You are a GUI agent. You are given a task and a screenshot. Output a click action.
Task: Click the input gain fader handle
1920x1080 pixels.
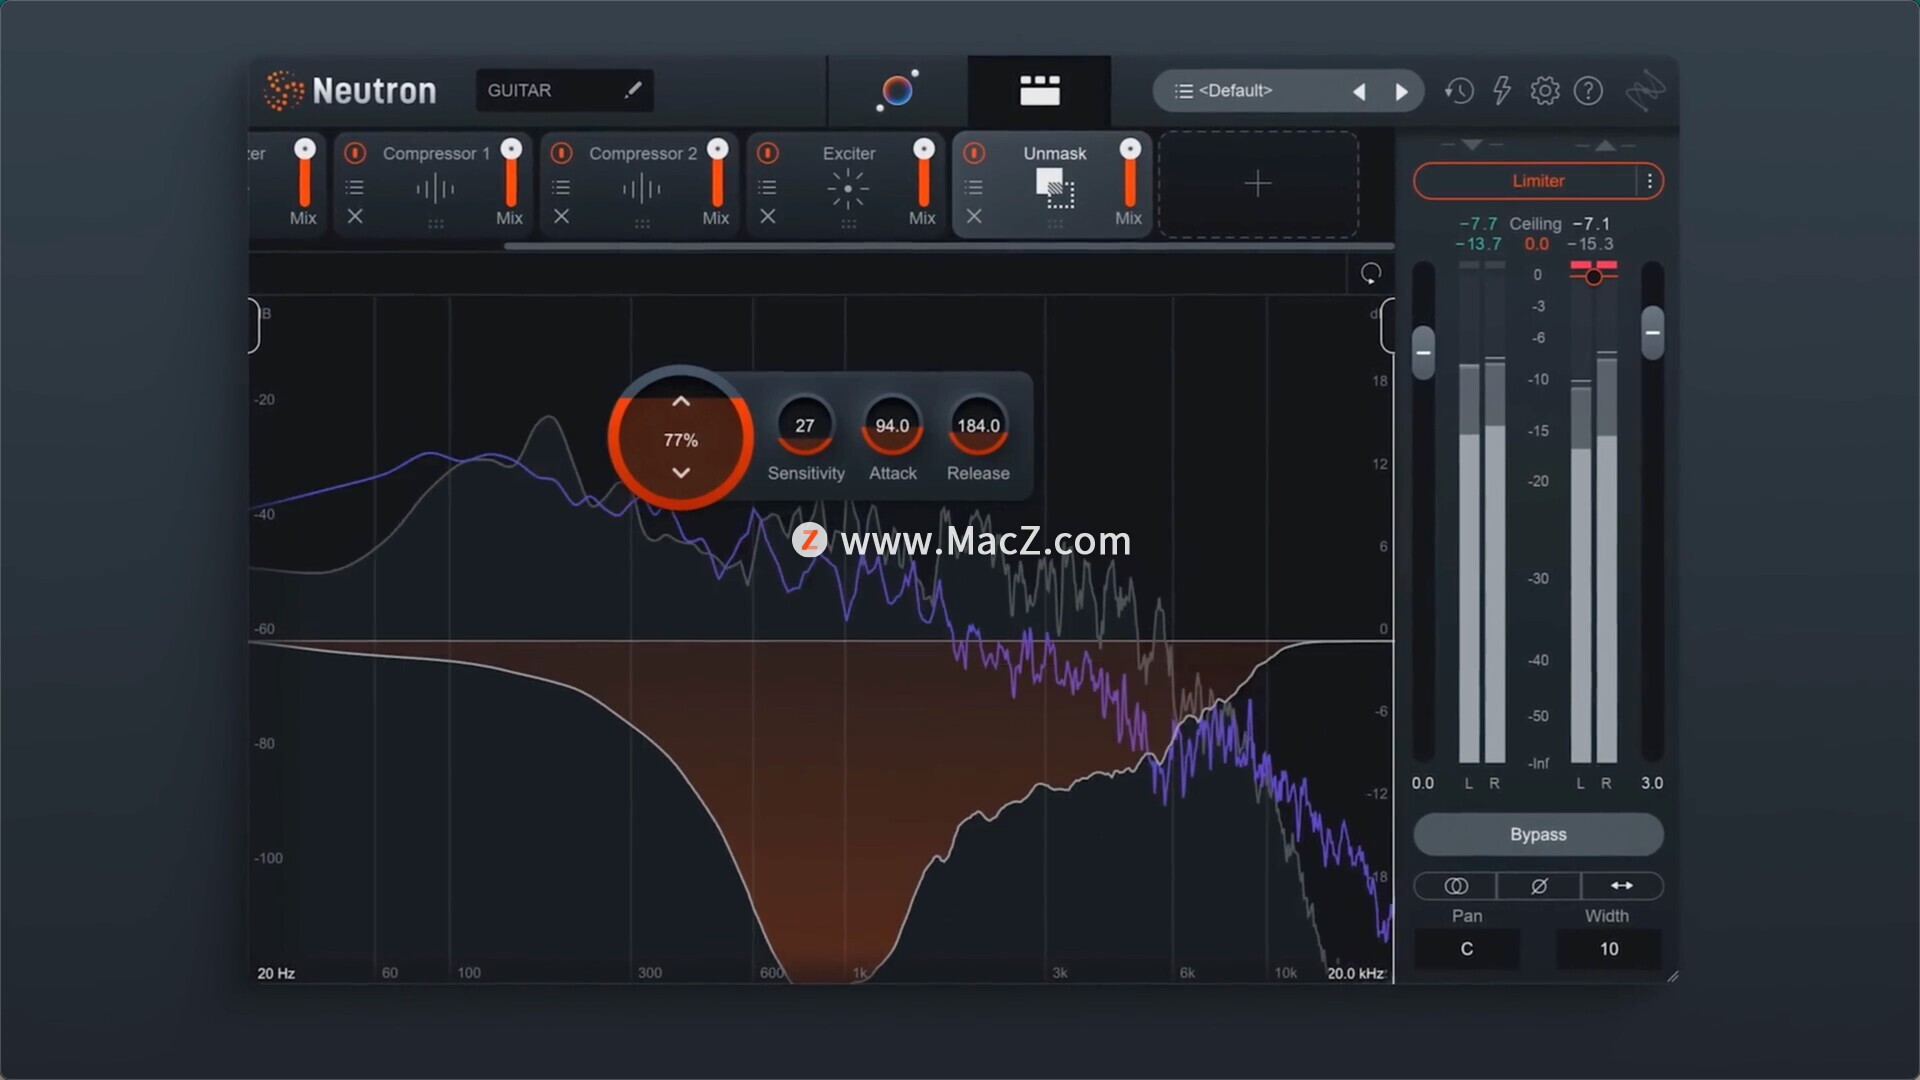coord(1423,352)
